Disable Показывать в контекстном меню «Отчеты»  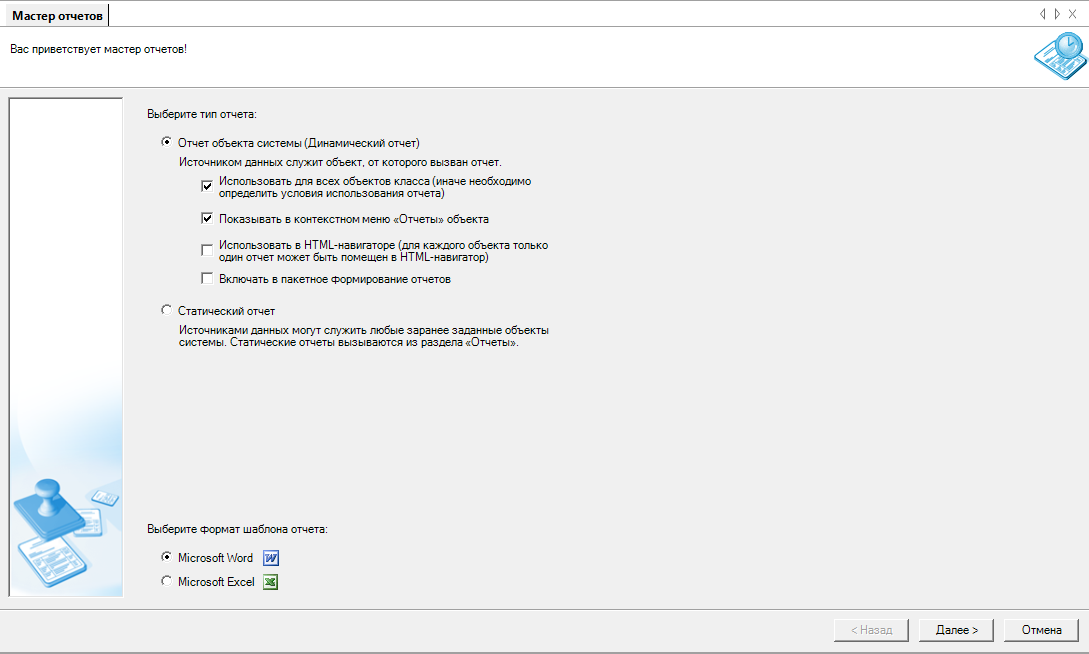207,218
